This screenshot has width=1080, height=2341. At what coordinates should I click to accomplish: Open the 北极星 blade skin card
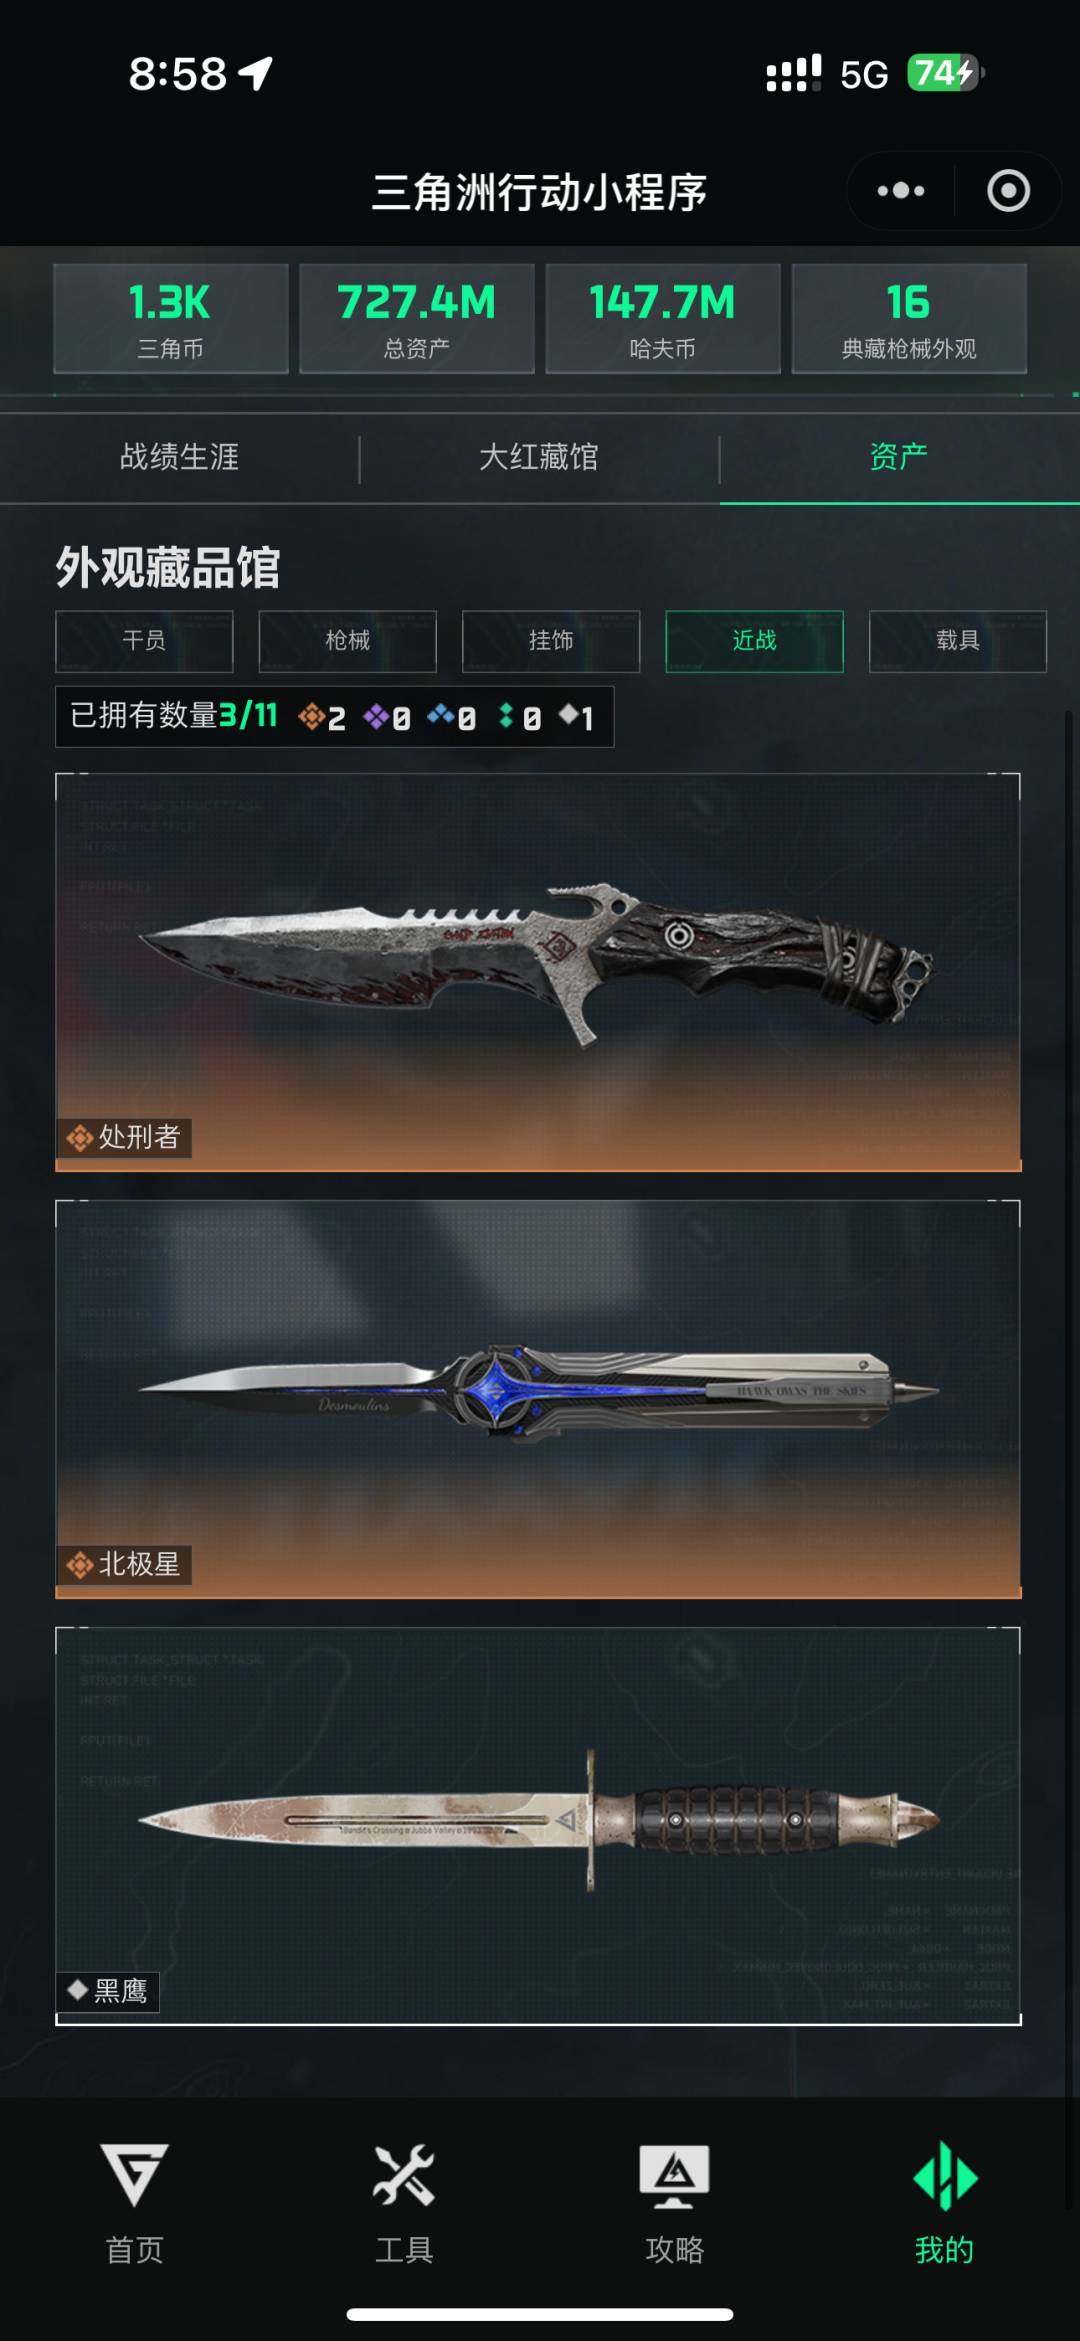tap(538, 1399)
